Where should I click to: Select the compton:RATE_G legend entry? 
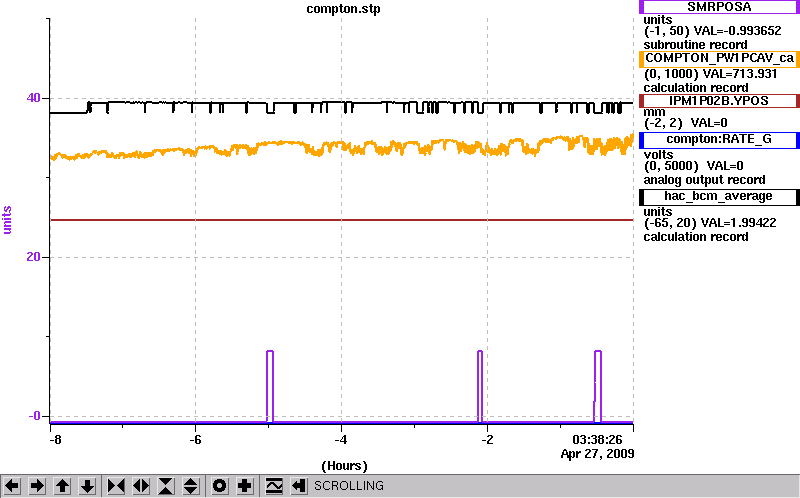tap(719, 139)
